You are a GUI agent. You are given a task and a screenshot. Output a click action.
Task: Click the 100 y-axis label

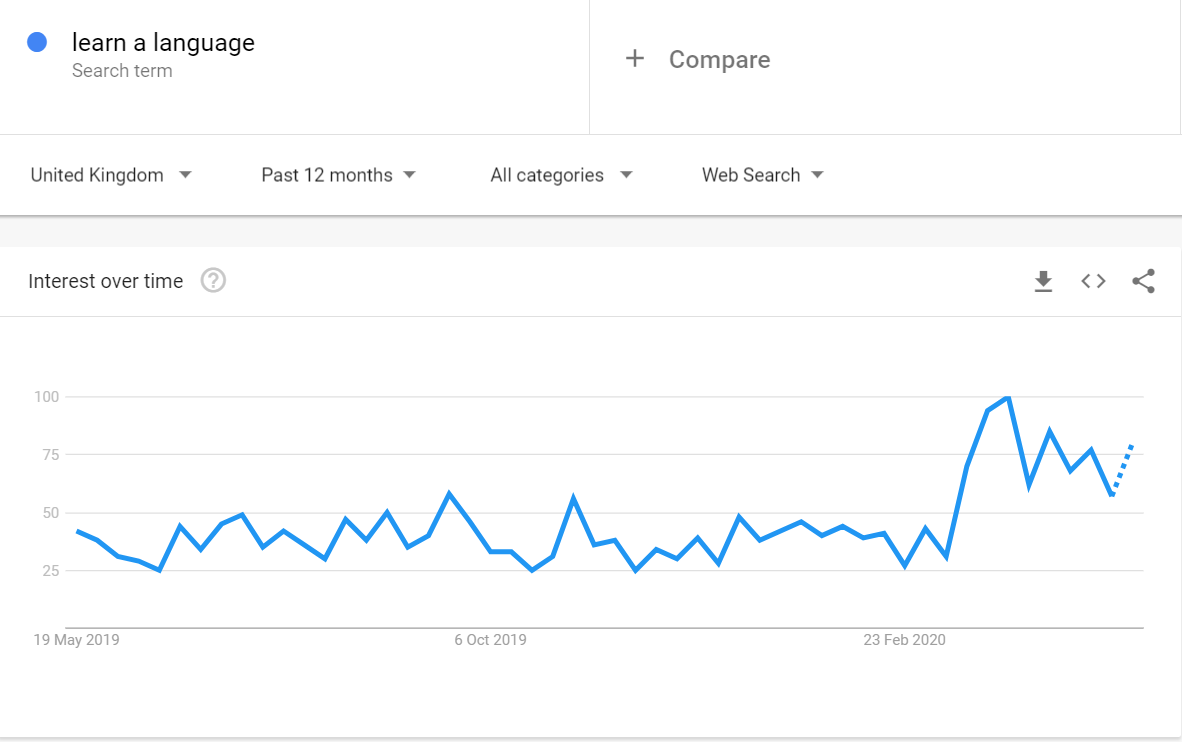[x=47, y=397]
